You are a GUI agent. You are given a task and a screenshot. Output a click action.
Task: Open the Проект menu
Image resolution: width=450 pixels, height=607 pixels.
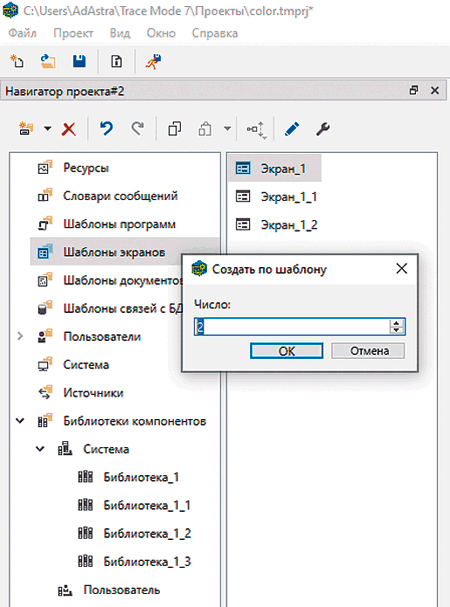coord(73,33)
